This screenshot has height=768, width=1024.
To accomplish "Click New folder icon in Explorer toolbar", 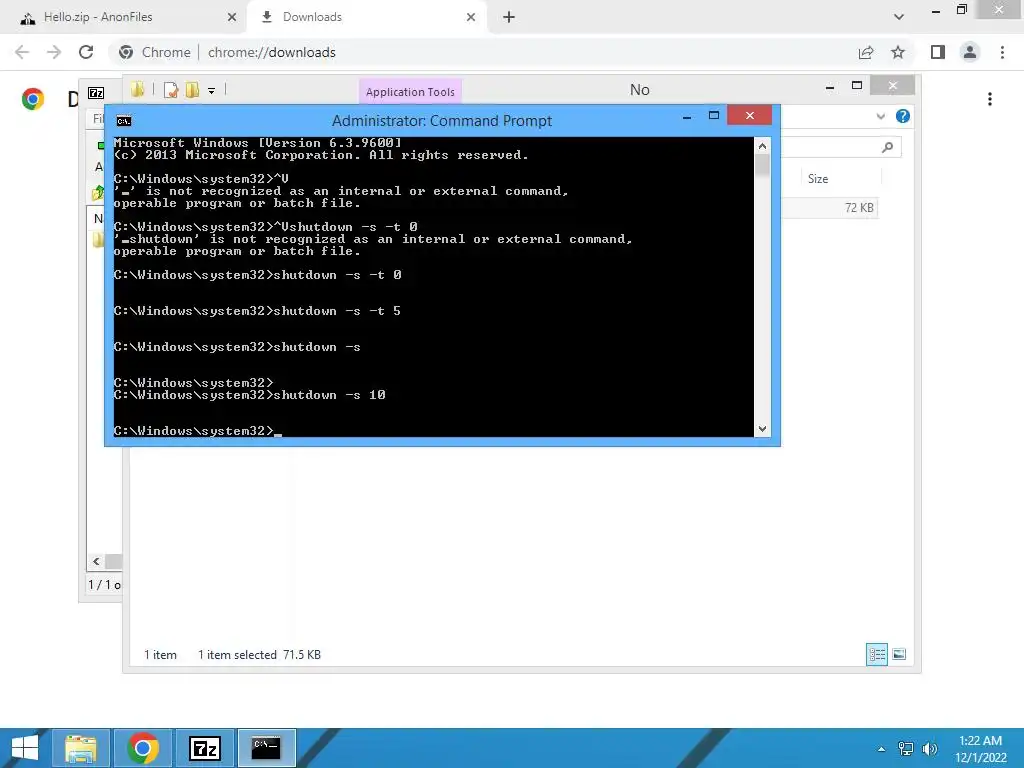I will click(192, 90).
